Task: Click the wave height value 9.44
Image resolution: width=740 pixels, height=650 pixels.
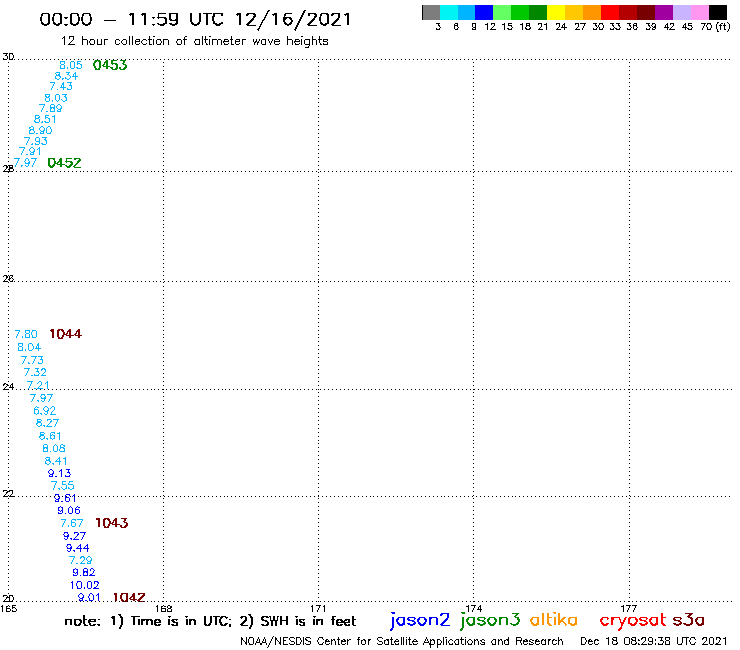Action: click(x=77, y=549)
